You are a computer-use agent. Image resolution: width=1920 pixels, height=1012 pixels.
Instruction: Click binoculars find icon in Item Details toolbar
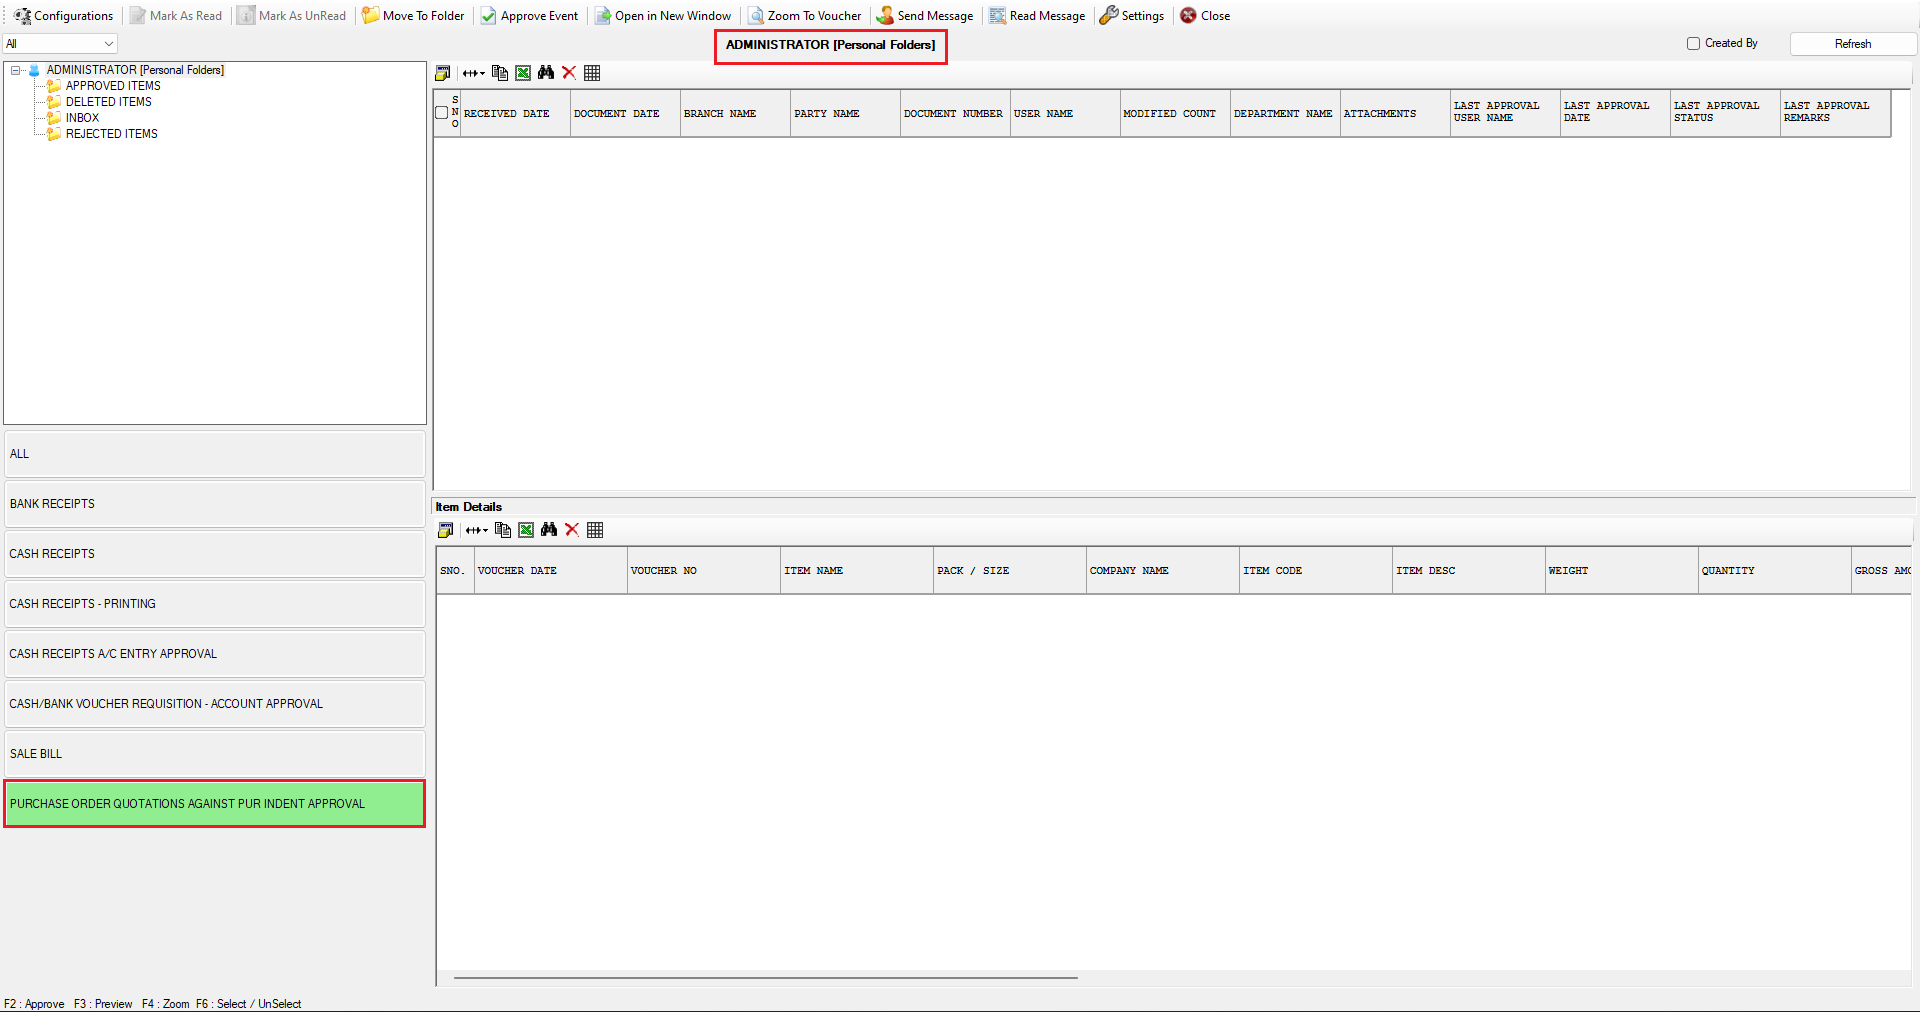pyautogui.click(x=549, y=530)
